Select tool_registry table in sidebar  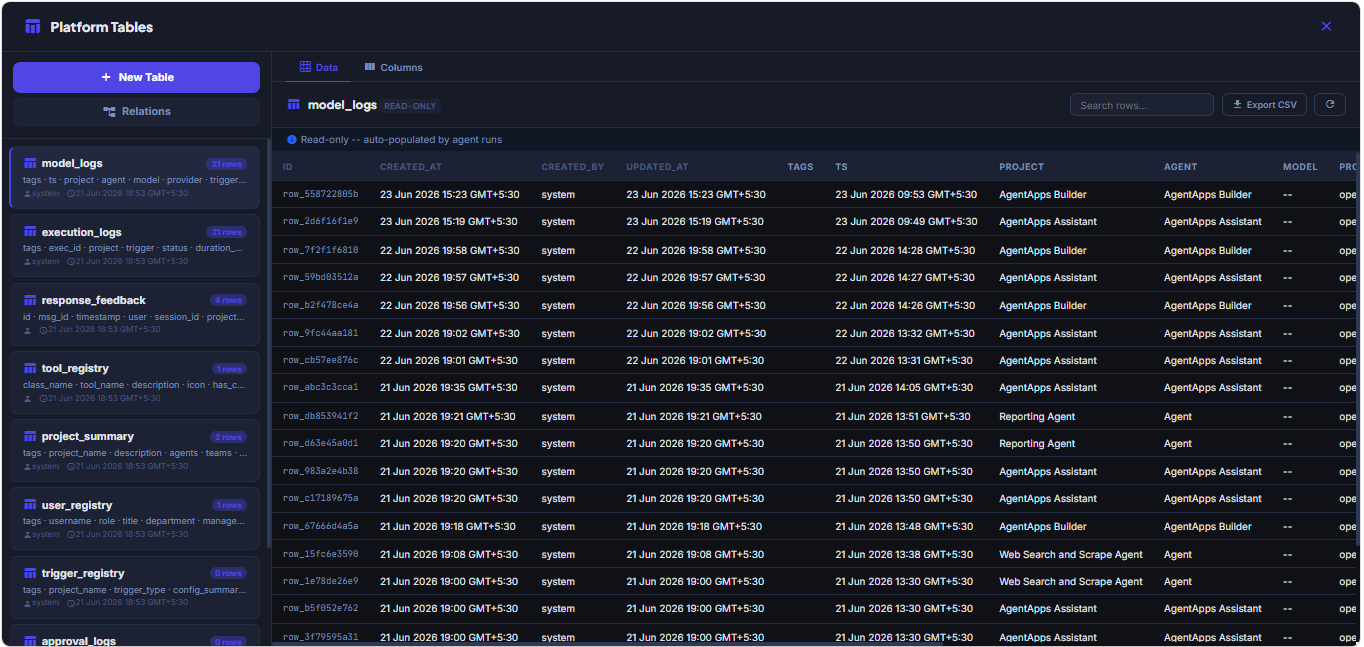[x=134, y=381]
